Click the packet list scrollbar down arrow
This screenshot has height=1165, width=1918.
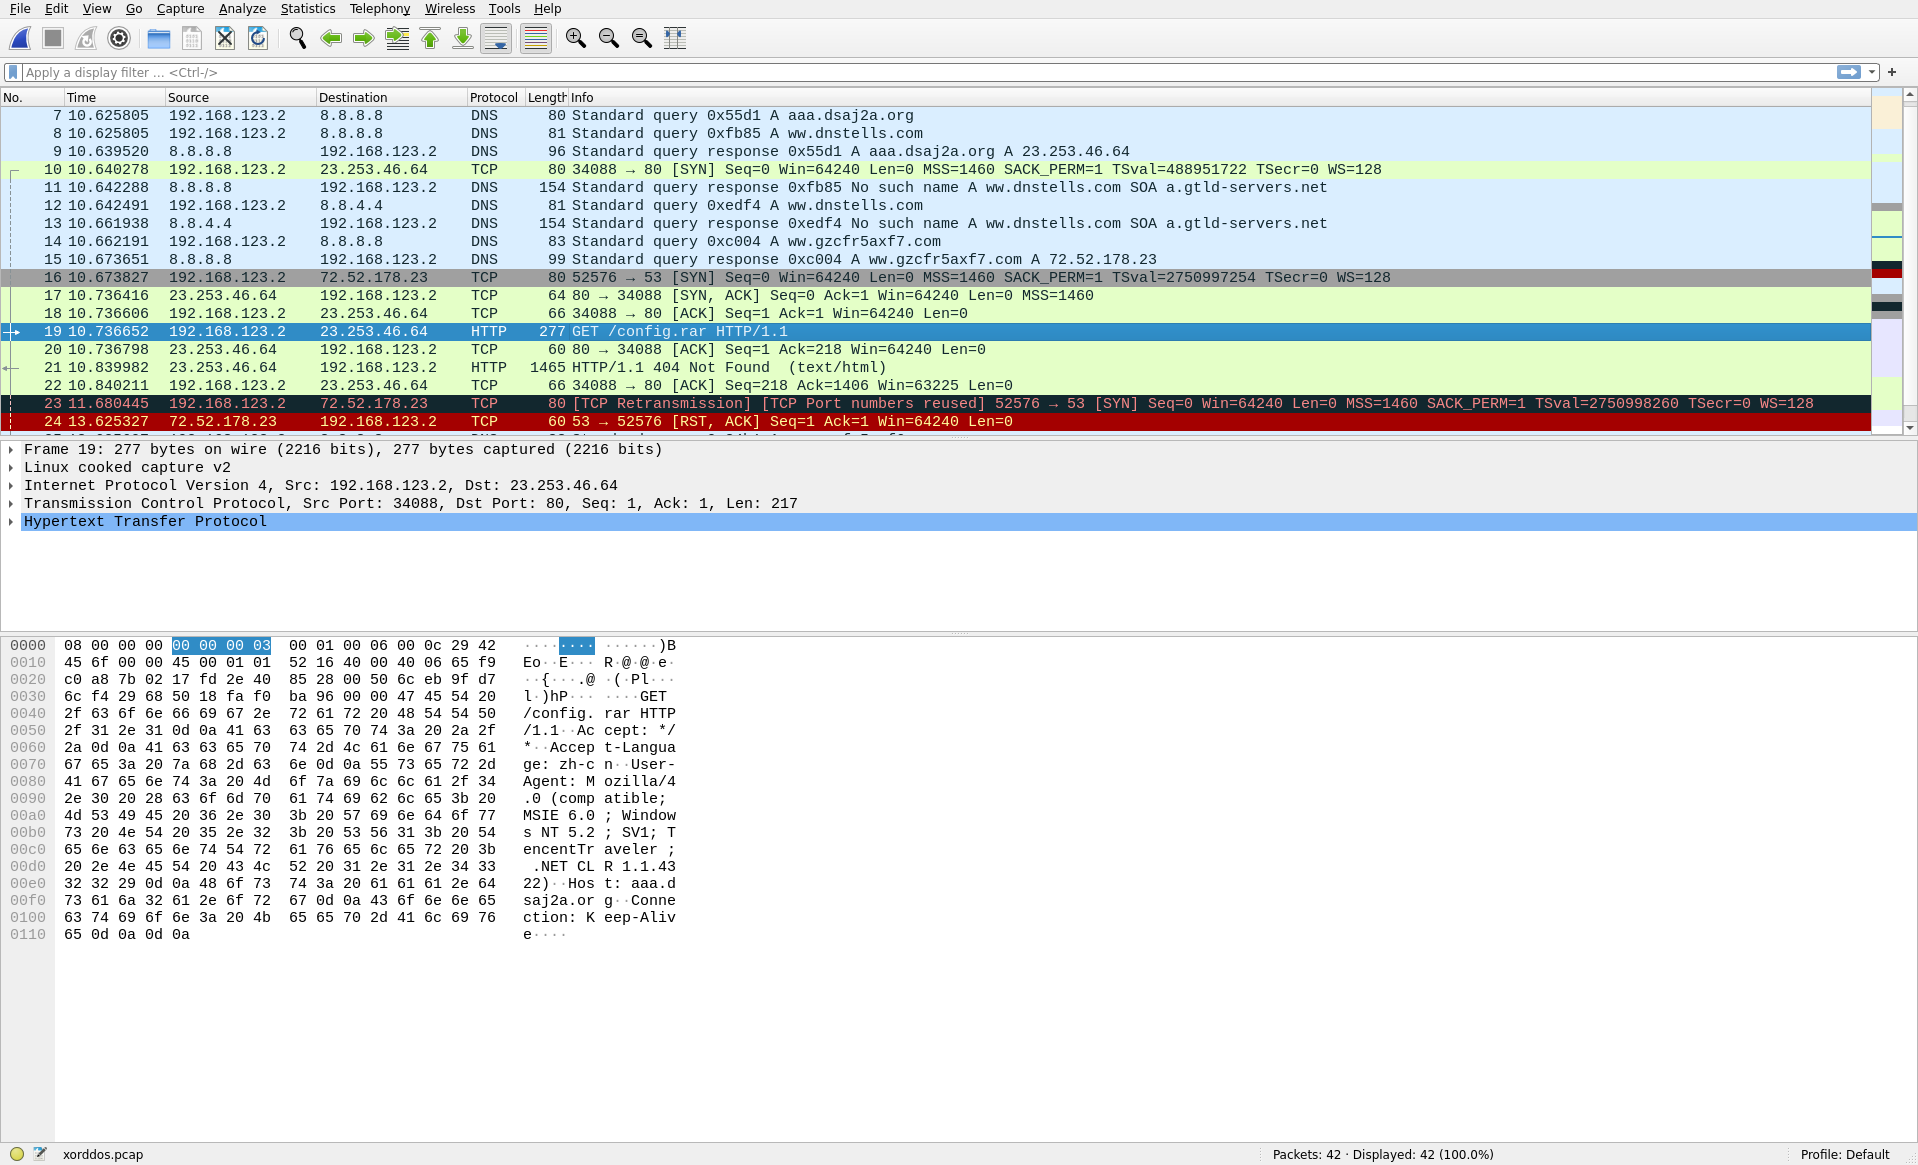[x=1910, y=428]
